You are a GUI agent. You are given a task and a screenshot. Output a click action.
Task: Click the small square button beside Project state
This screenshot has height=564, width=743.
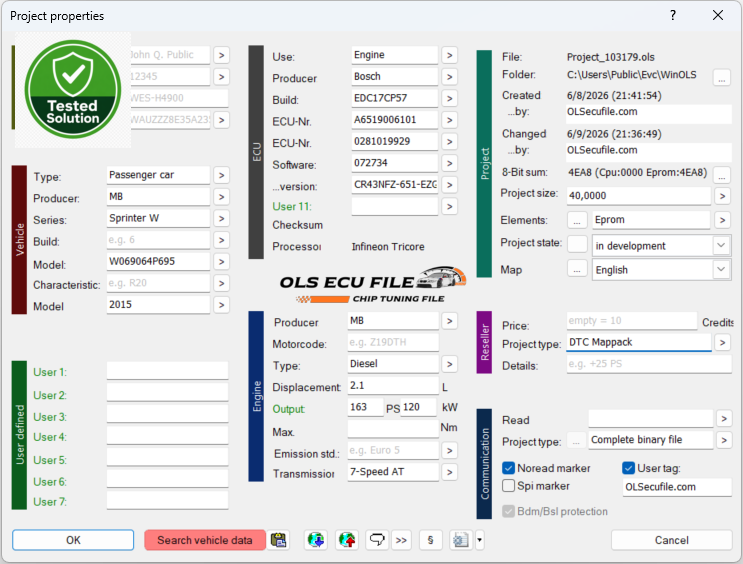coord(577,245)
